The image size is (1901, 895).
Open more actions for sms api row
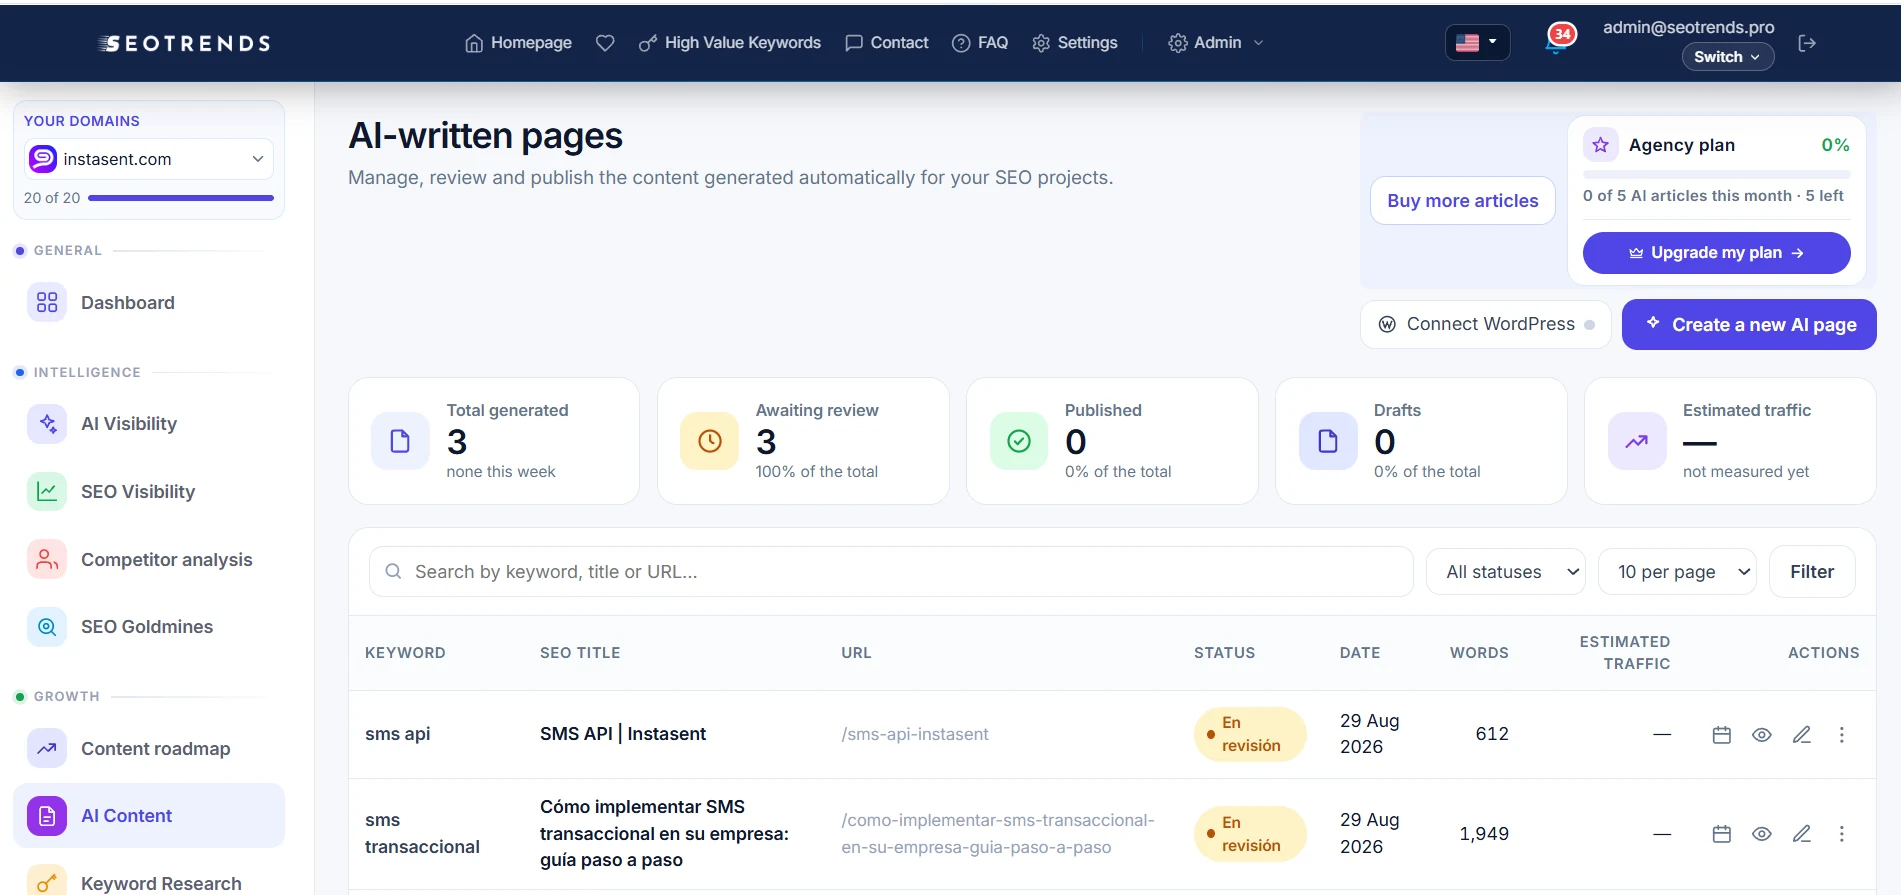[x=1842, y=735]
